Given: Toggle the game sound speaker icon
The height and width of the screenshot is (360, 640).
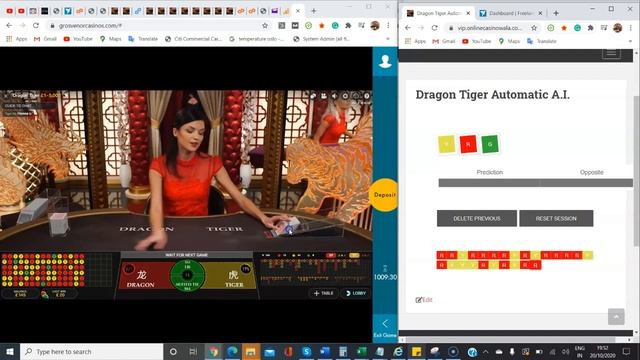Looking at the screenshot, I should pos(334,96).
